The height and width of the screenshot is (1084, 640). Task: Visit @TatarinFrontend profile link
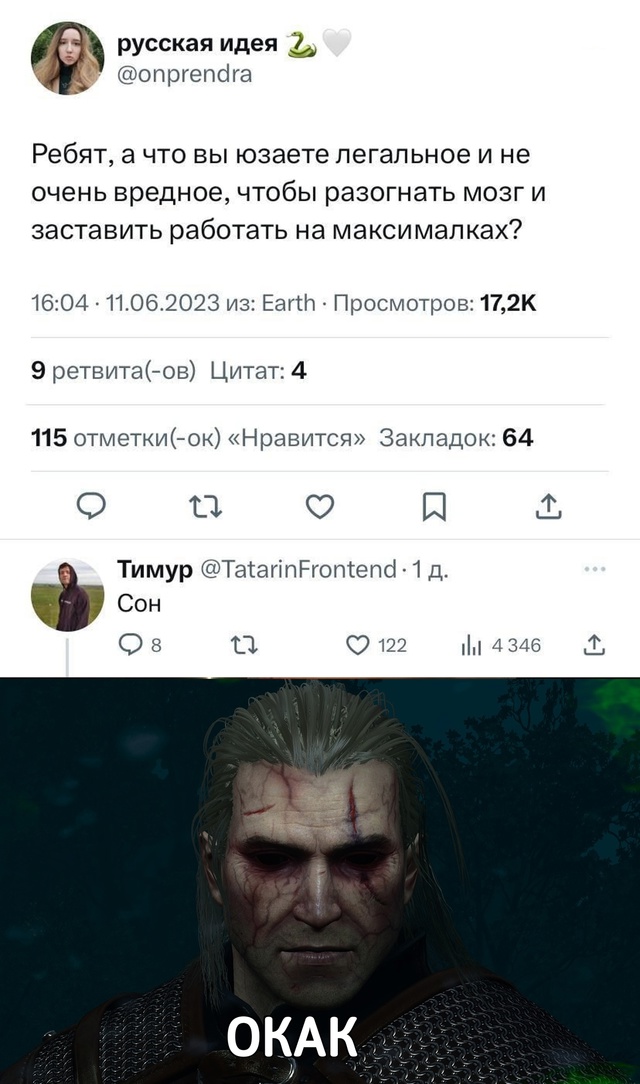(298, 569)
